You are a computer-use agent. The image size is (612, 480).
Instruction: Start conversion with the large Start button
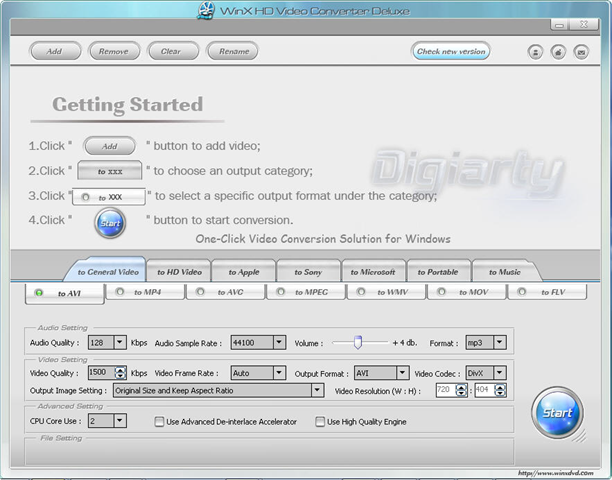(557, 413)
